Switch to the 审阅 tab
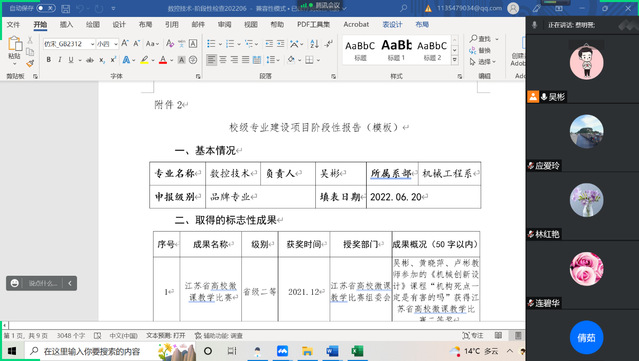Screen dimensions: 639x361 [x=224, y=24]
